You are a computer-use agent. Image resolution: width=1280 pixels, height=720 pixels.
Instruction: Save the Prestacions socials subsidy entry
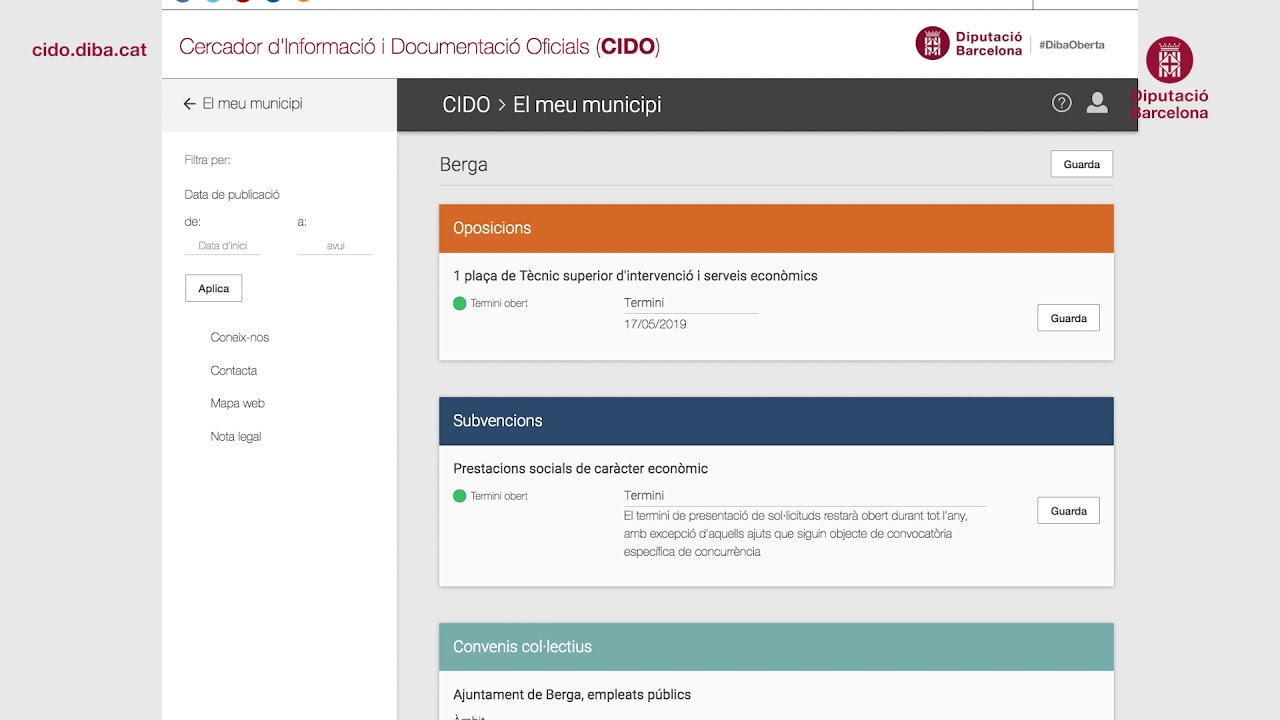(x=1068, y=511)
